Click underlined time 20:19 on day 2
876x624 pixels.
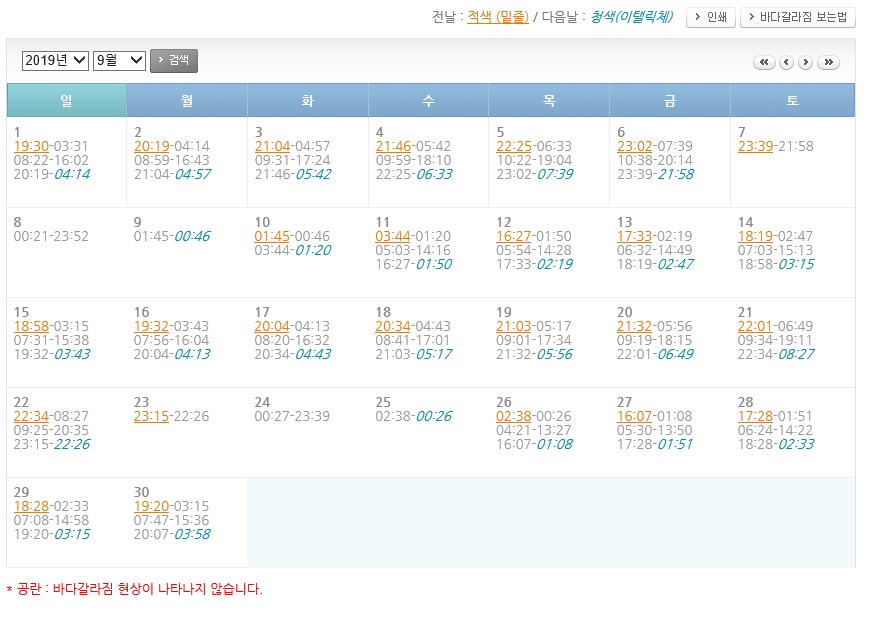(x=151, y=146)
